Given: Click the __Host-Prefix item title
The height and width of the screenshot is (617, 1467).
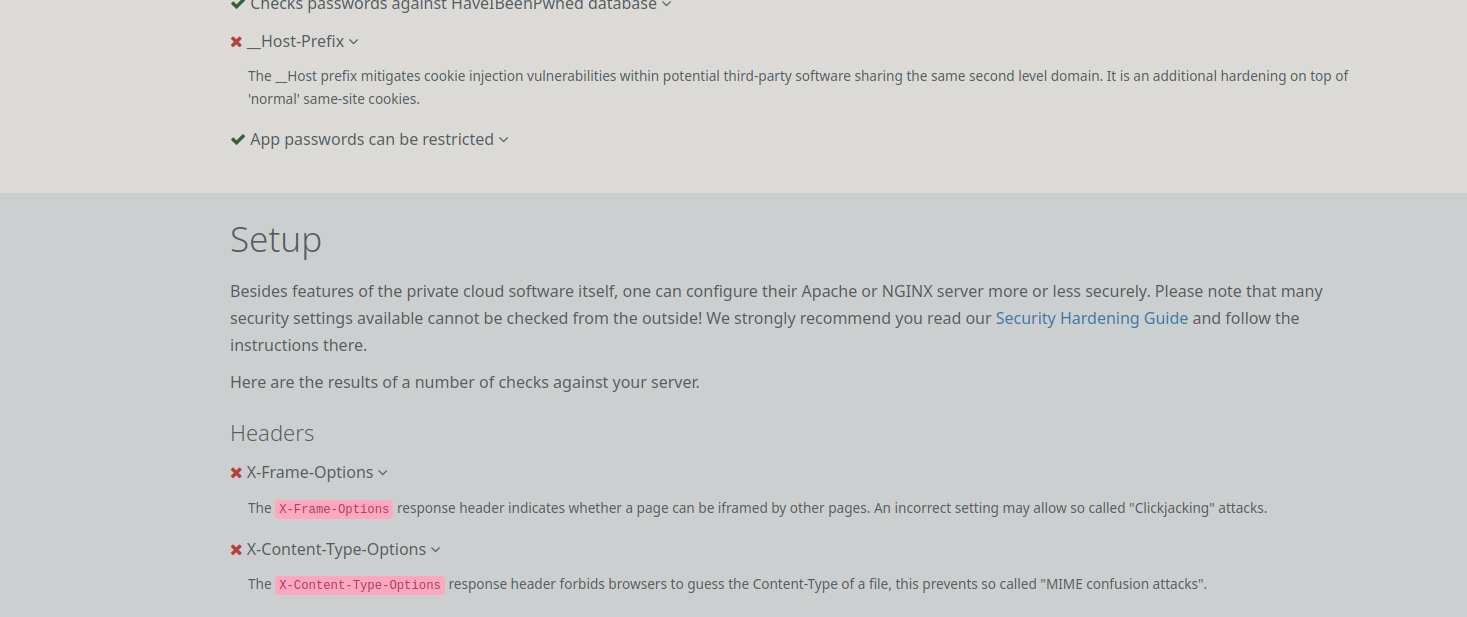Looking at the screenshot, I should [295, 42].
